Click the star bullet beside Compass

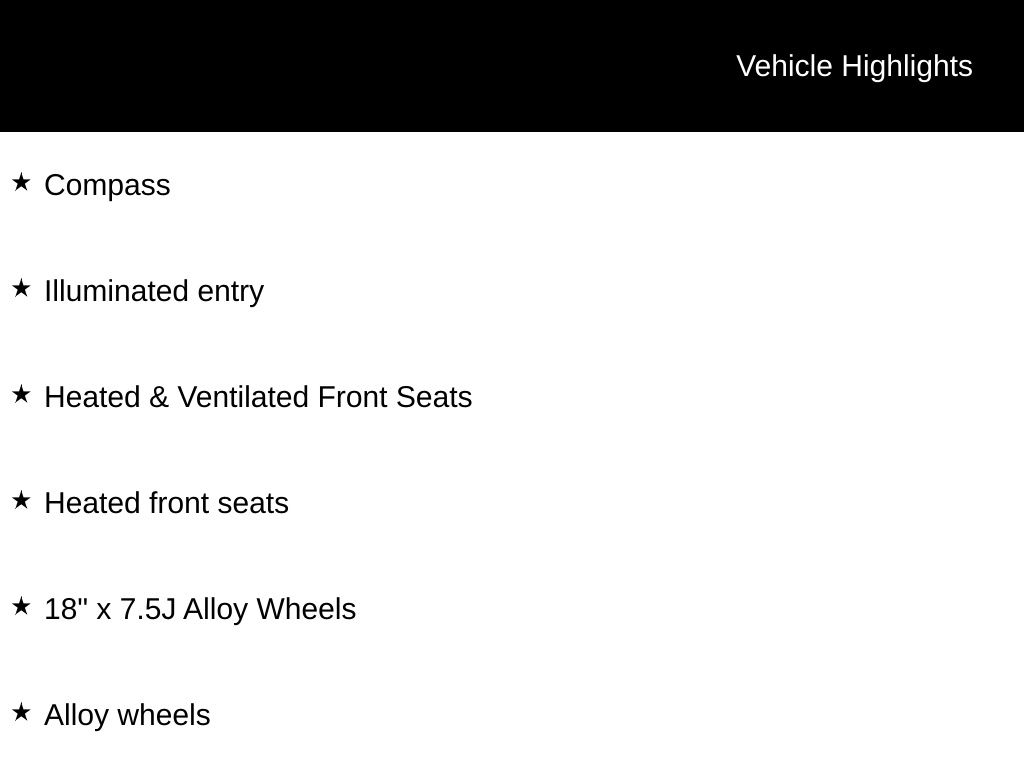(21, 183)
